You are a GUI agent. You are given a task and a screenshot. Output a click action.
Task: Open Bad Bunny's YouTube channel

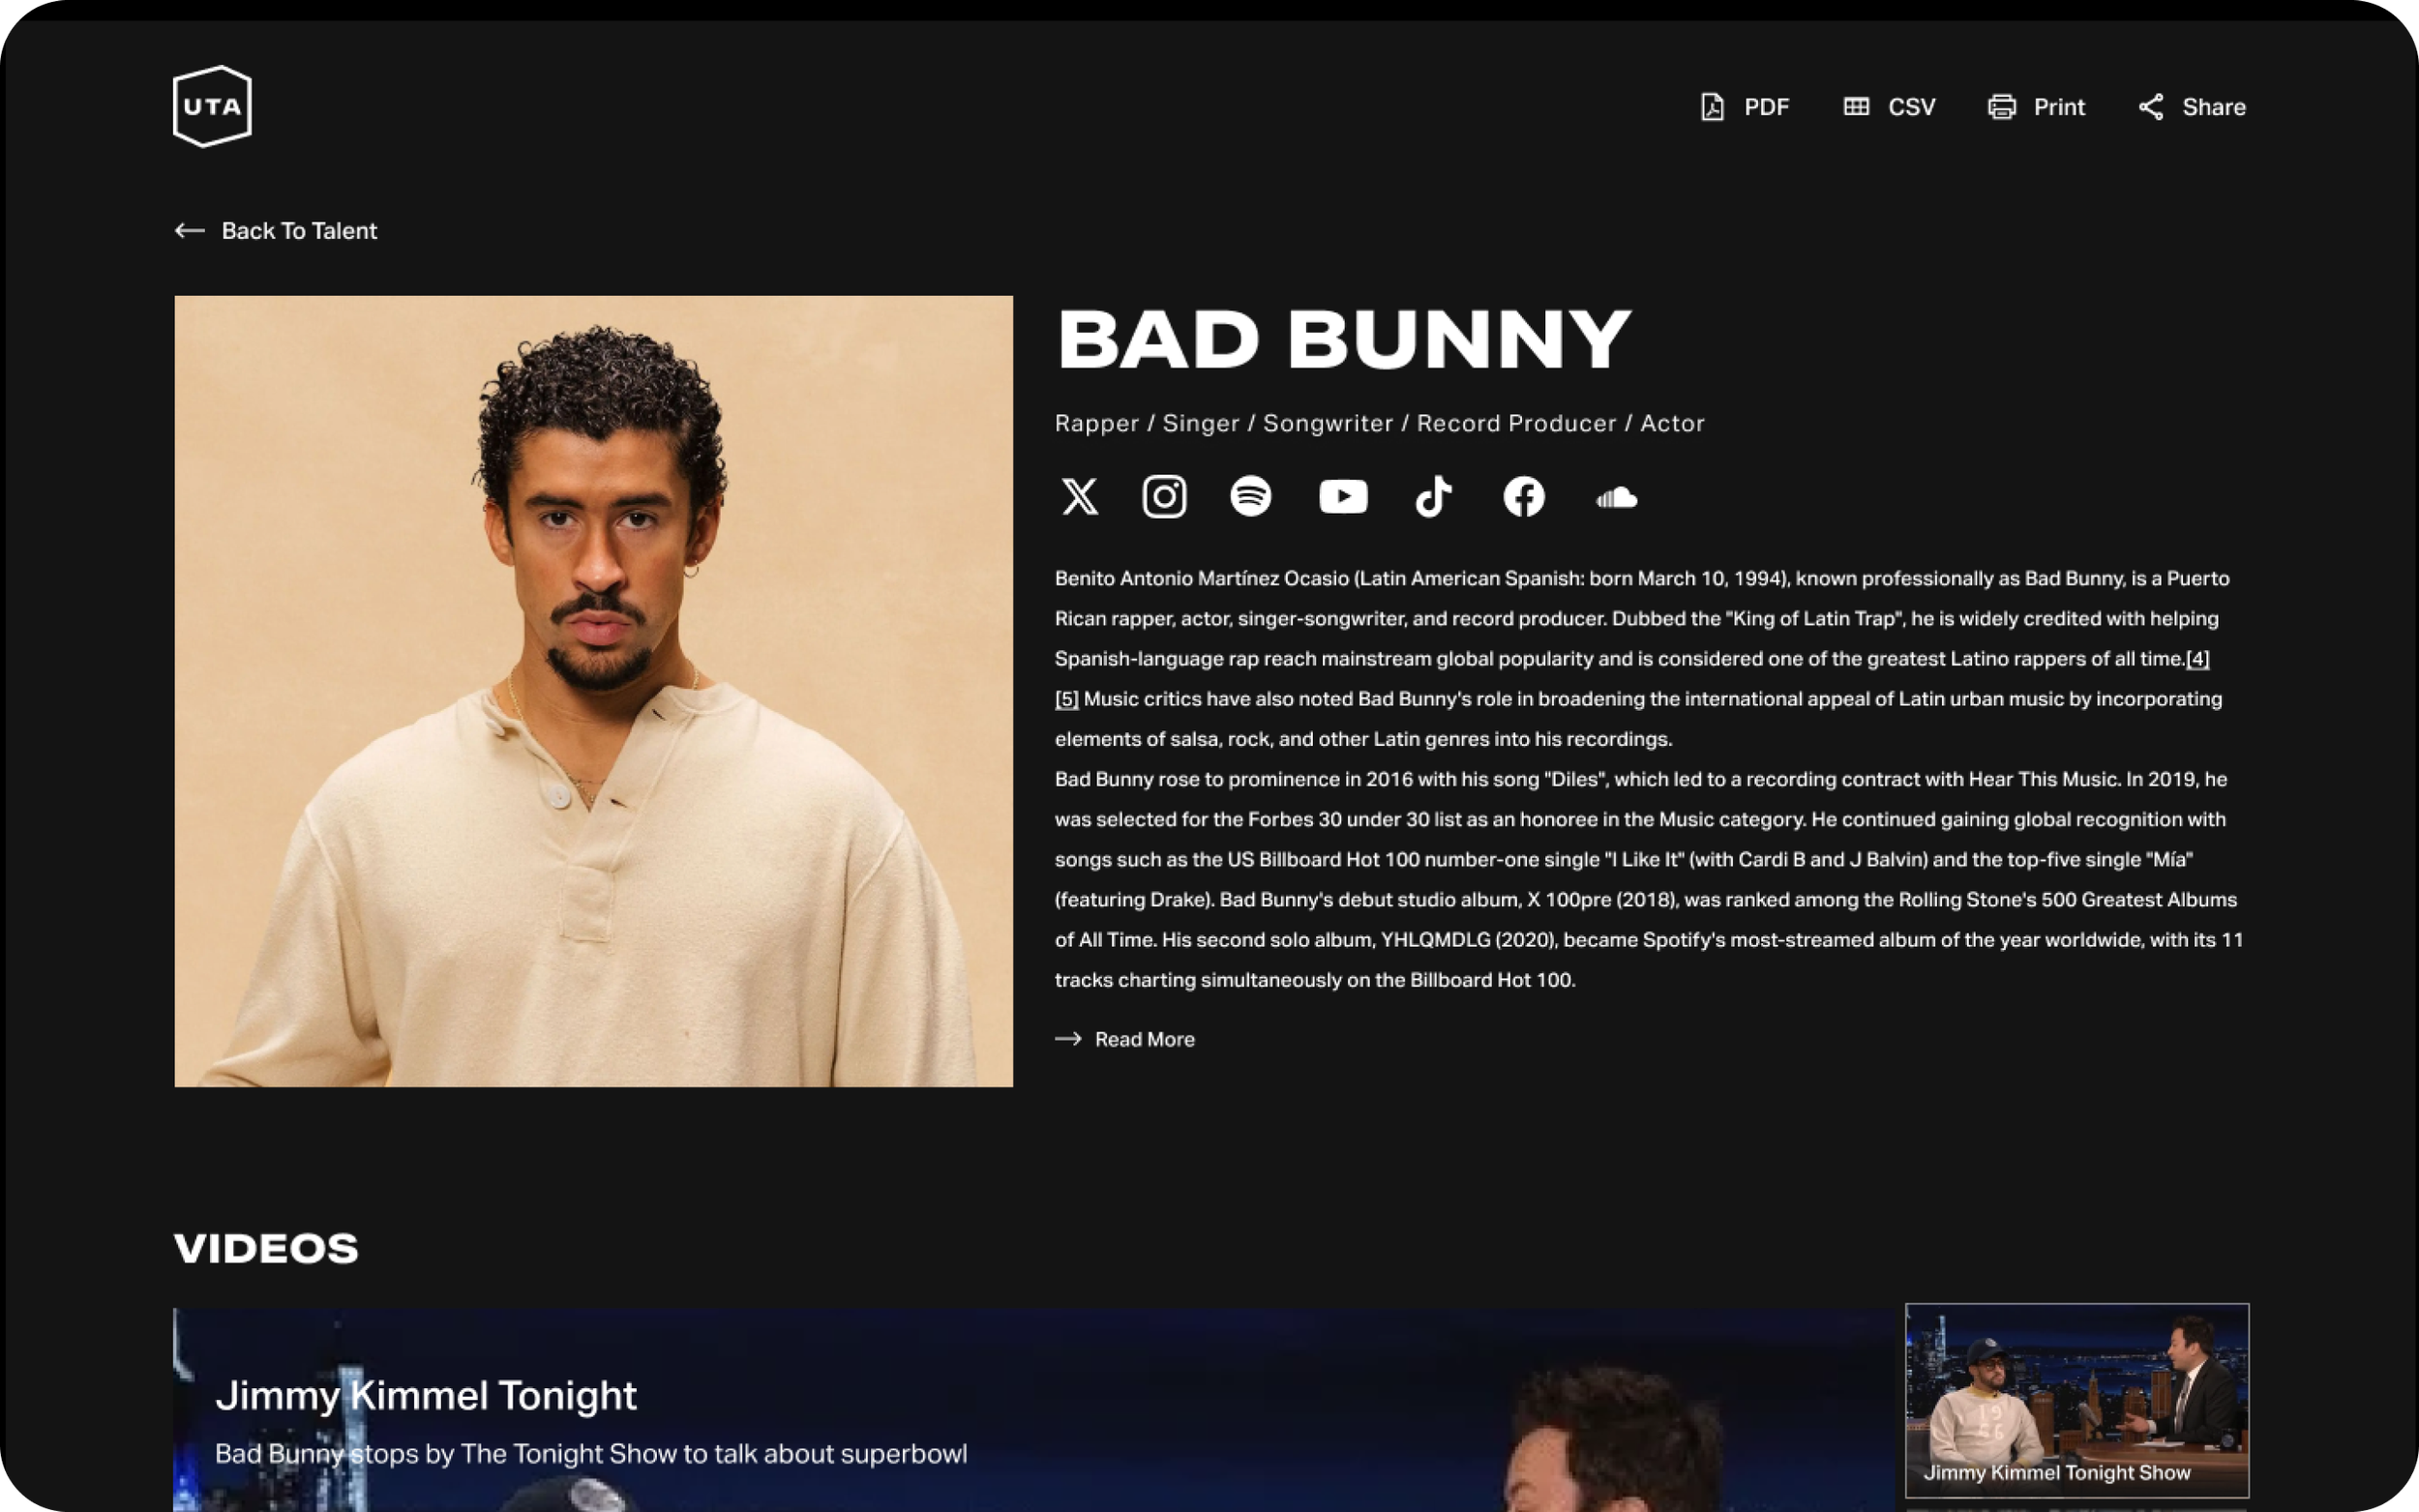click(1343, 496)
